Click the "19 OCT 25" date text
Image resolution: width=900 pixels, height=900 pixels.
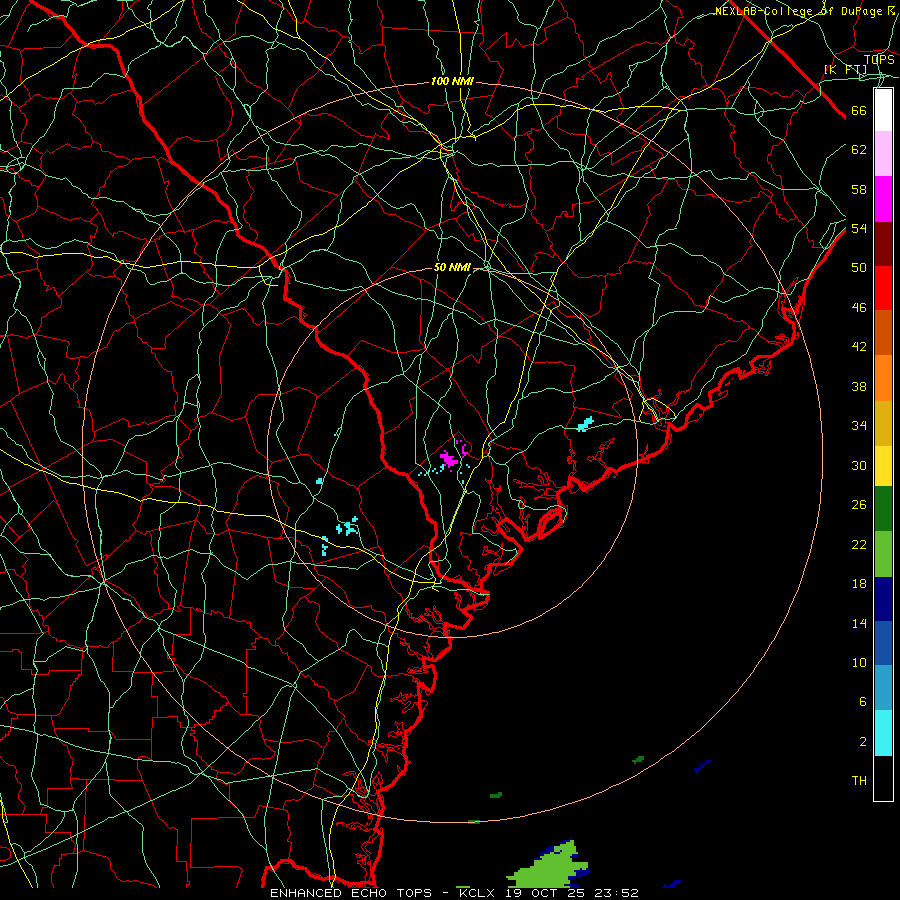(545, 893)
